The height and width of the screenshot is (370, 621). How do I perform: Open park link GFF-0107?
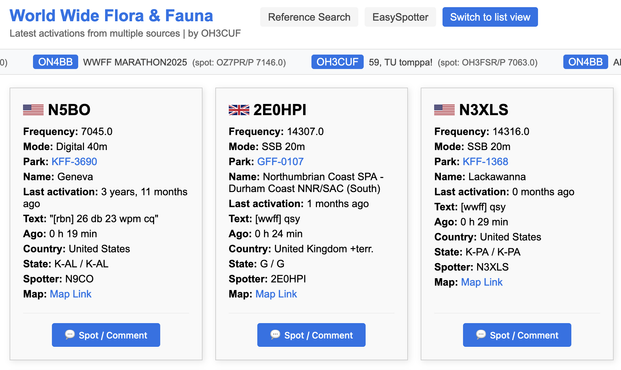[280, 162]
